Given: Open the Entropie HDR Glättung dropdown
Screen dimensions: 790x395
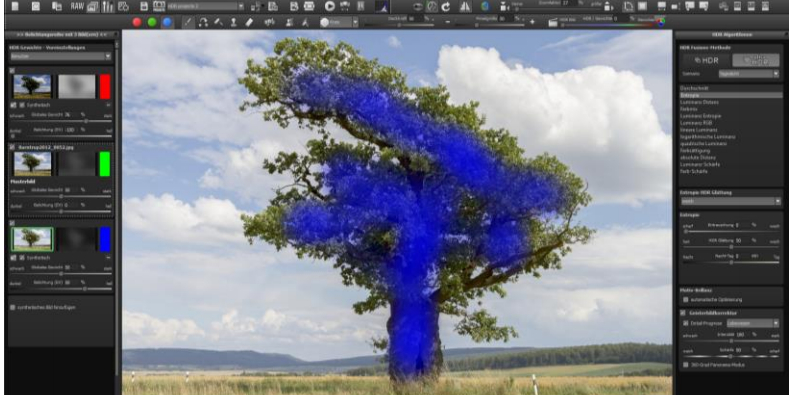Looking at the screenshot, I should click(731, 201).
